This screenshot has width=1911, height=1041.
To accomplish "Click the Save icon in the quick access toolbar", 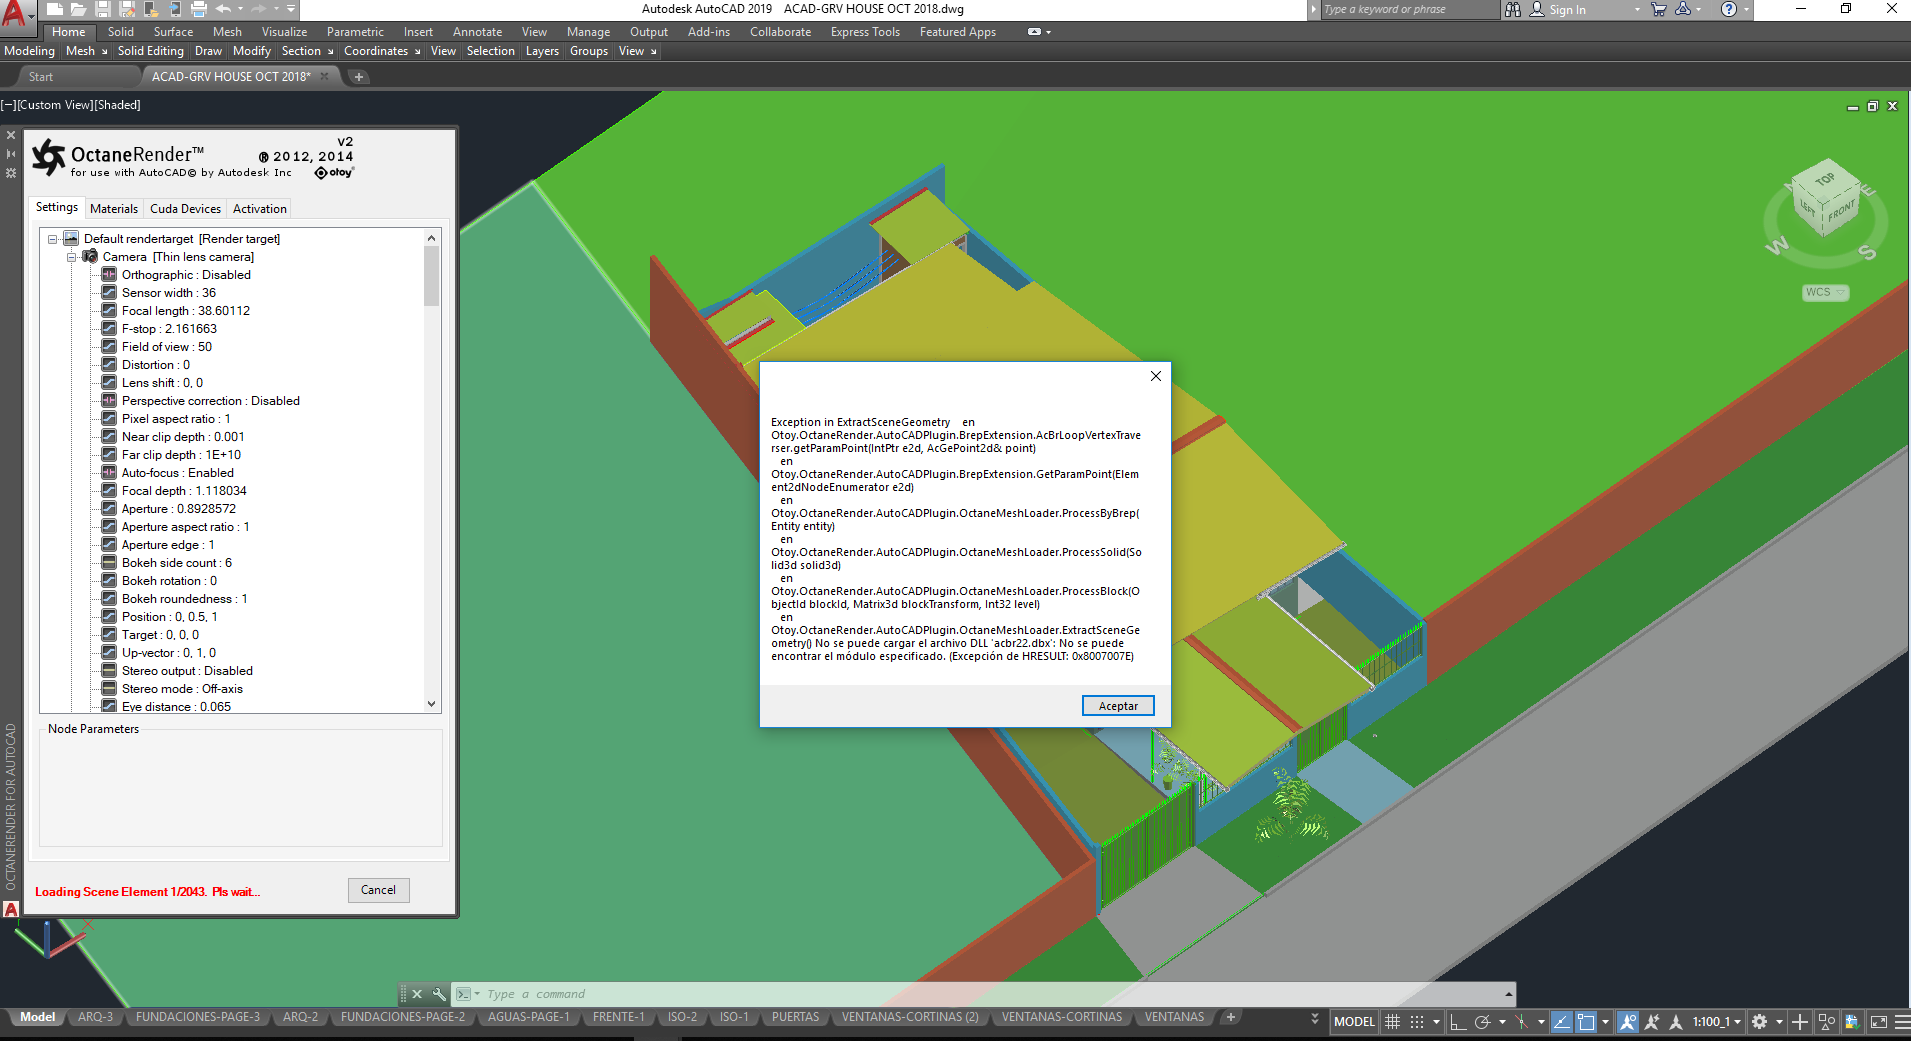I will (x=102, y=9).
